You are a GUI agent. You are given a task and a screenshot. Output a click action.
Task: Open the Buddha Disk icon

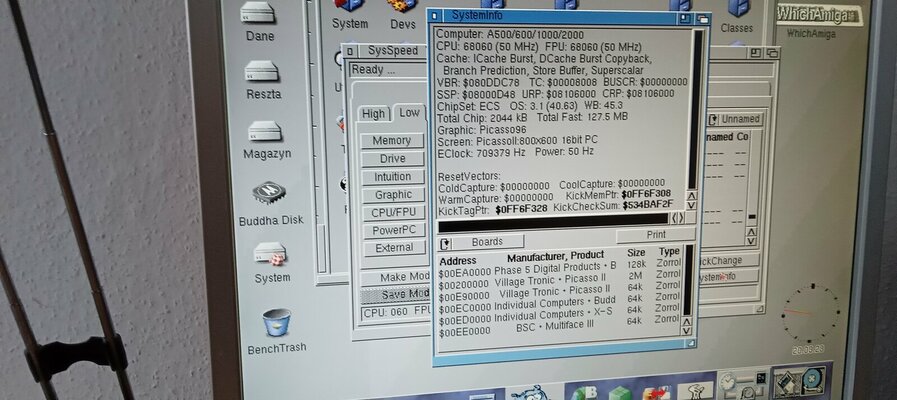[270, 194]
